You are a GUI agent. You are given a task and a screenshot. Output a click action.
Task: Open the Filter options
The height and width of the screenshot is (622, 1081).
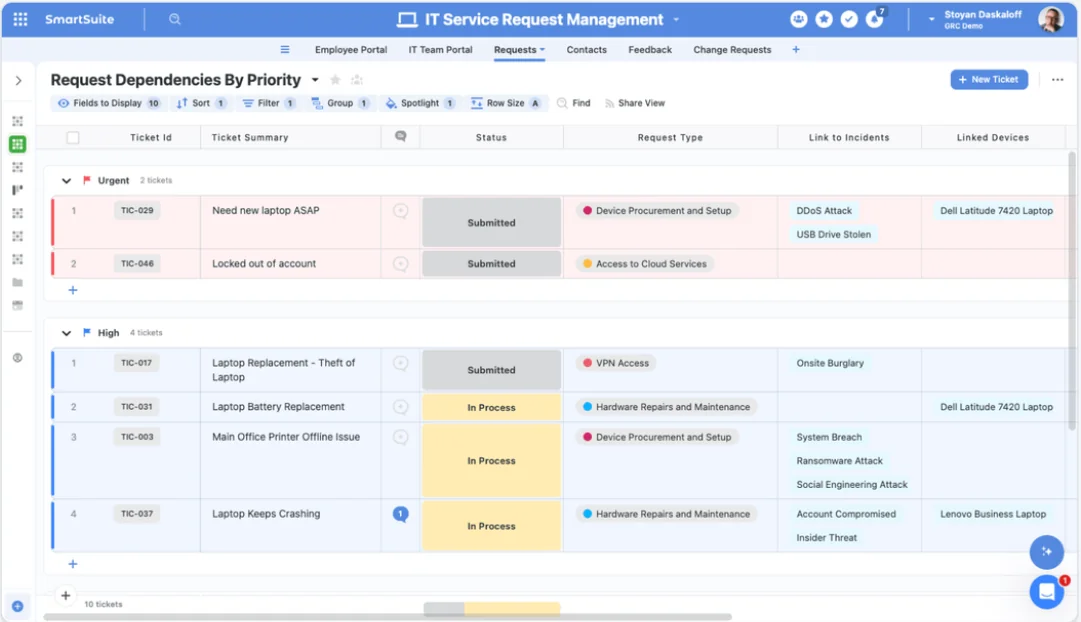coord(270,103)
